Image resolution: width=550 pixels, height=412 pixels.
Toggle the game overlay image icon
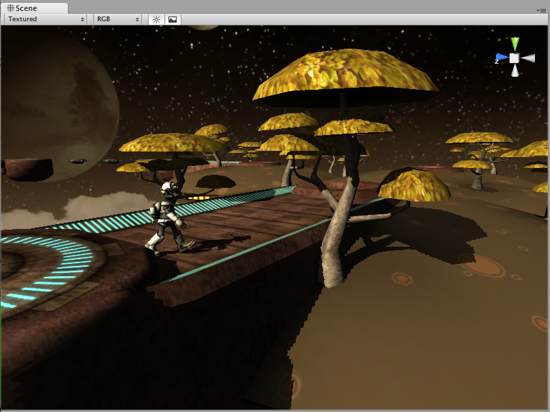[x=173, y=19]
